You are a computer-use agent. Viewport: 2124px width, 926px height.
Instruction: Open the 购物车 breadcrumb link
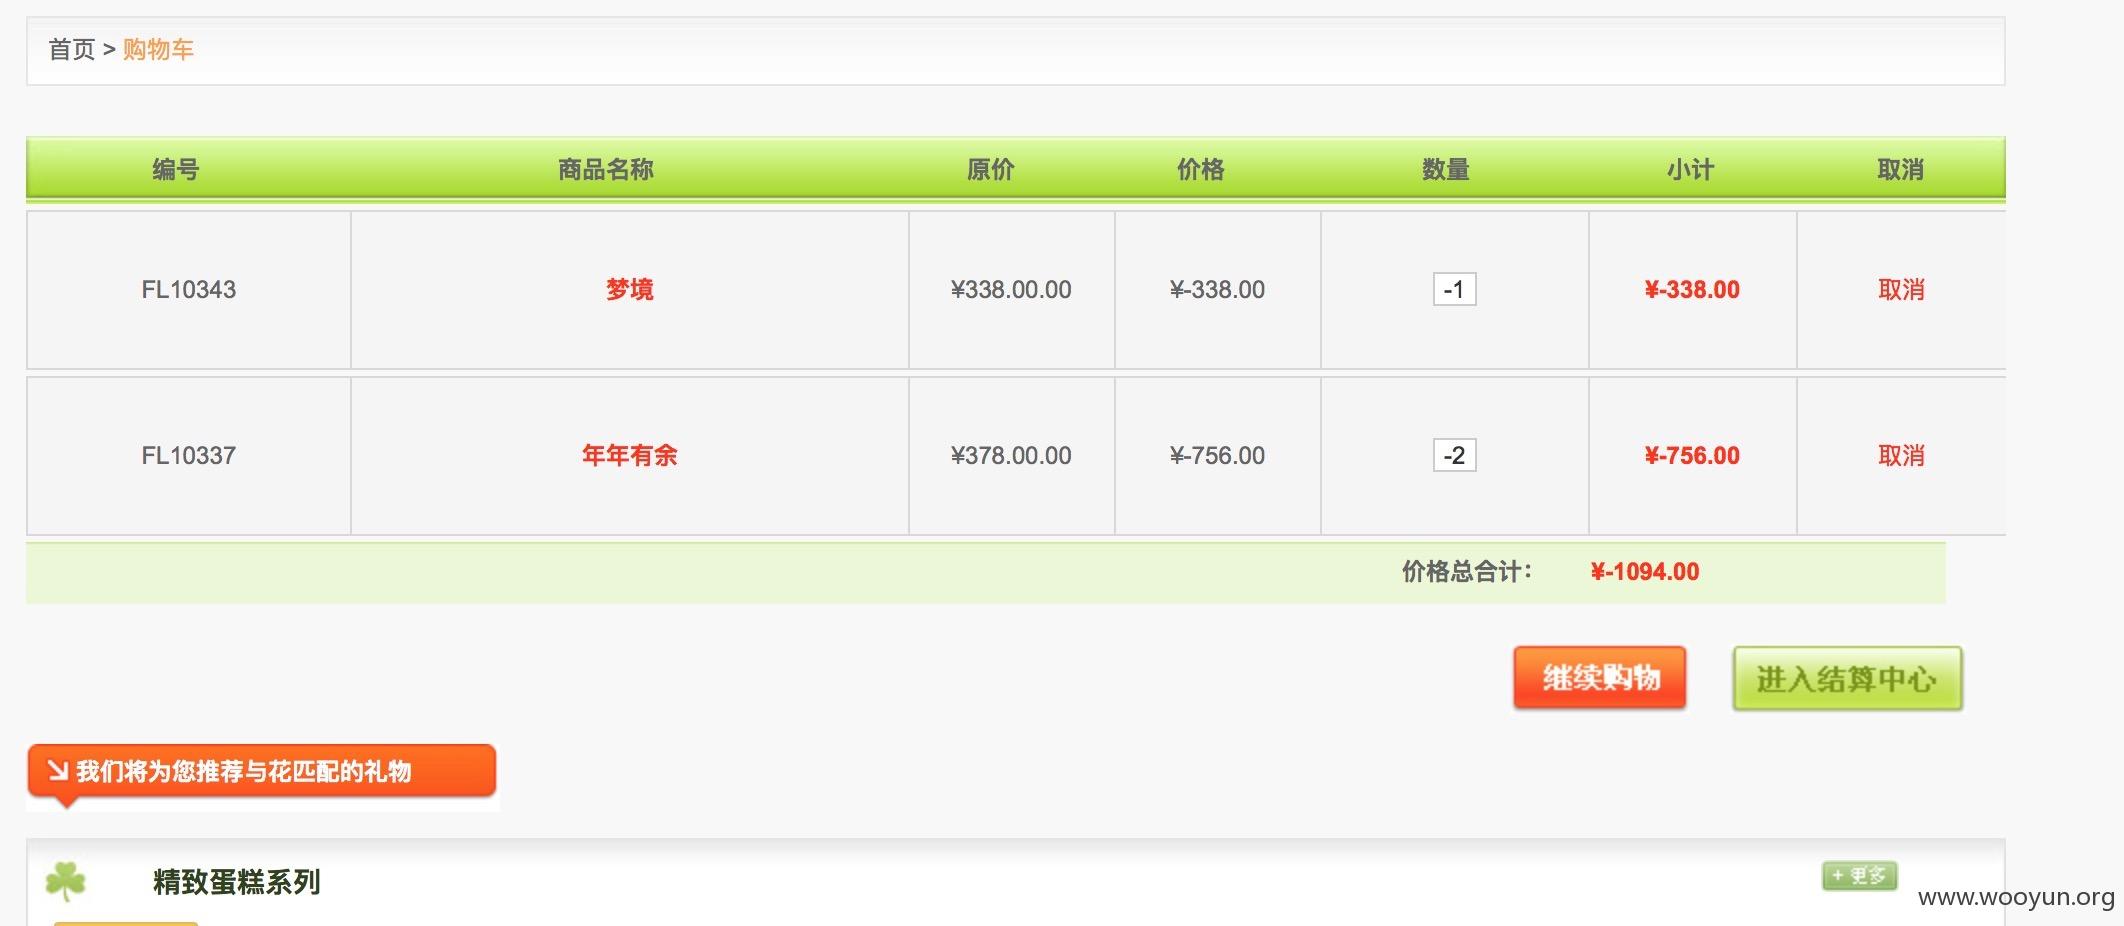[158, 49]
